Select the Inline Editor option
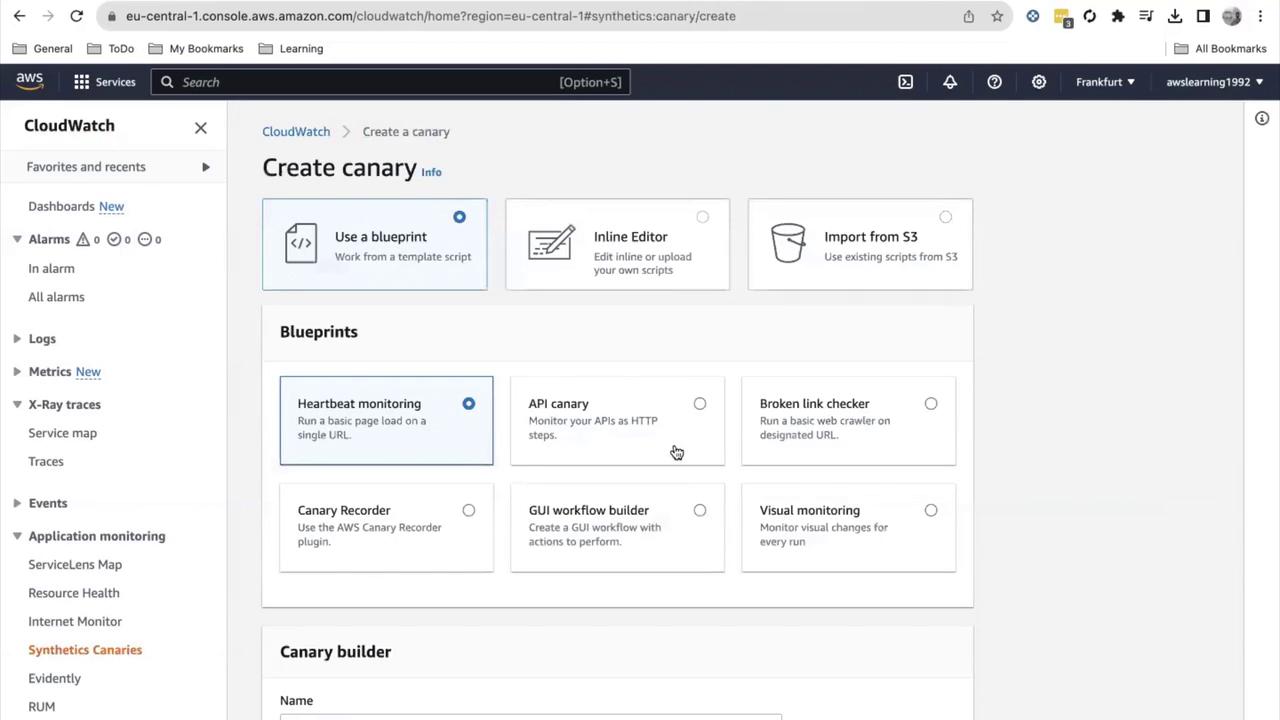Image resolution: width=1280 pixels, height=720 pixels. coord(617,244)
